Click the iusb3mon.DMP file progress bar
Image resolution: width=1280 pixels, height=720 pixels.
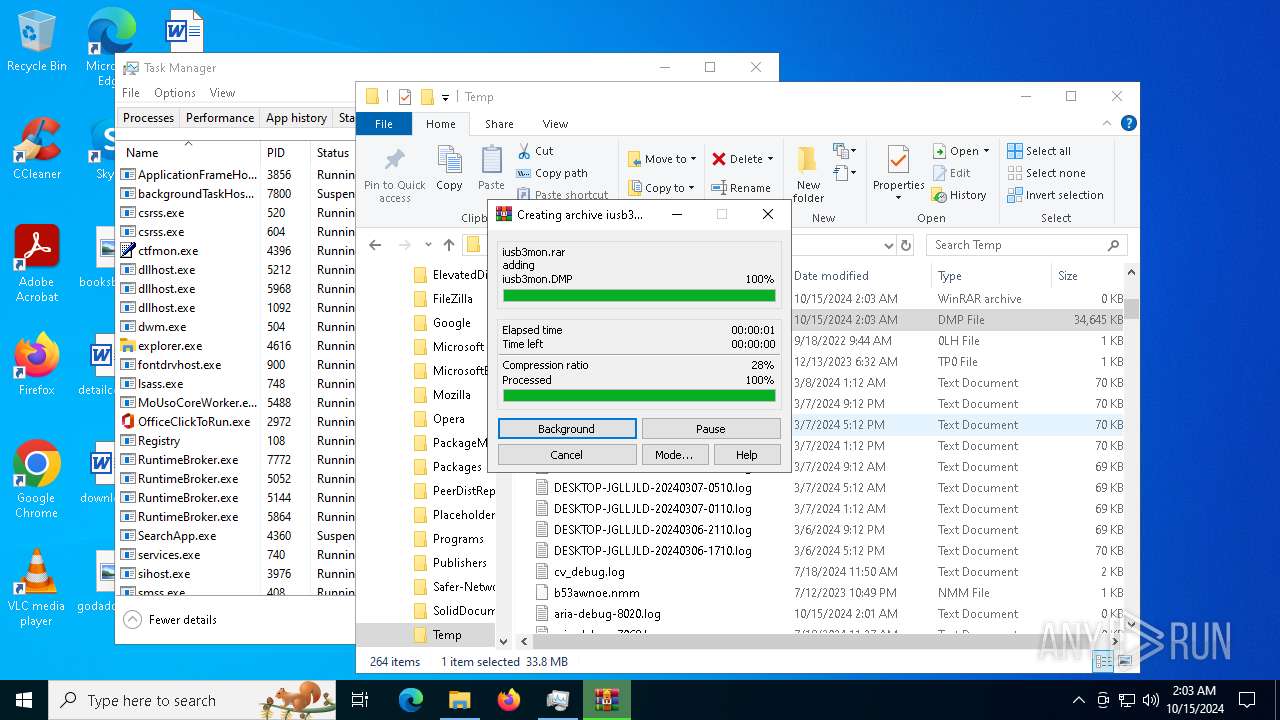tap(639, 295)
